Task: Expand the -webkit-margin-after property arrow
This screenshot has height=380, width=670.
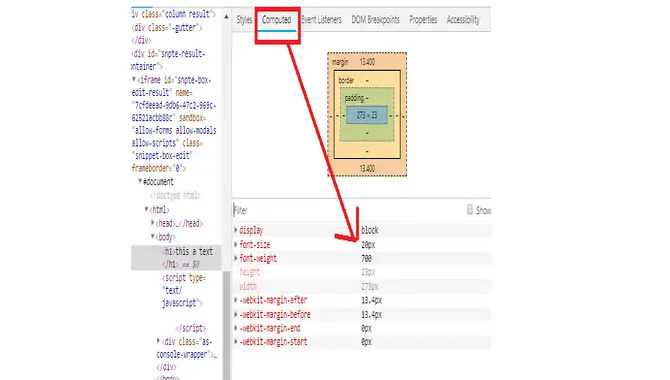Action: coord(235,300)
